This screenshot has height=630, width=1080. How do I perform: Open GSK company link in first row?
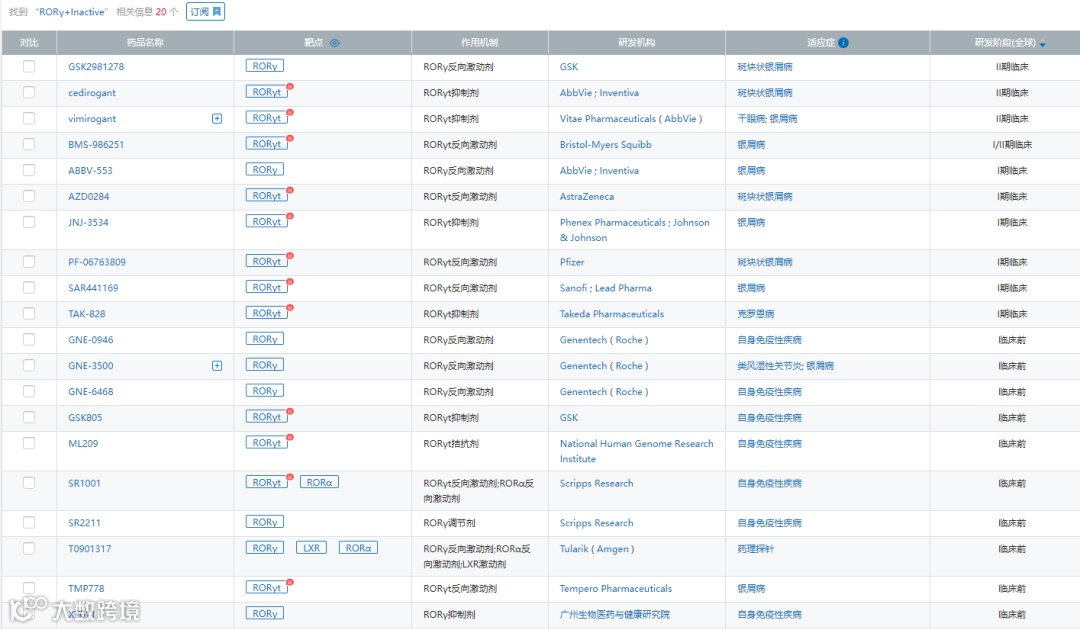point(569,67)
